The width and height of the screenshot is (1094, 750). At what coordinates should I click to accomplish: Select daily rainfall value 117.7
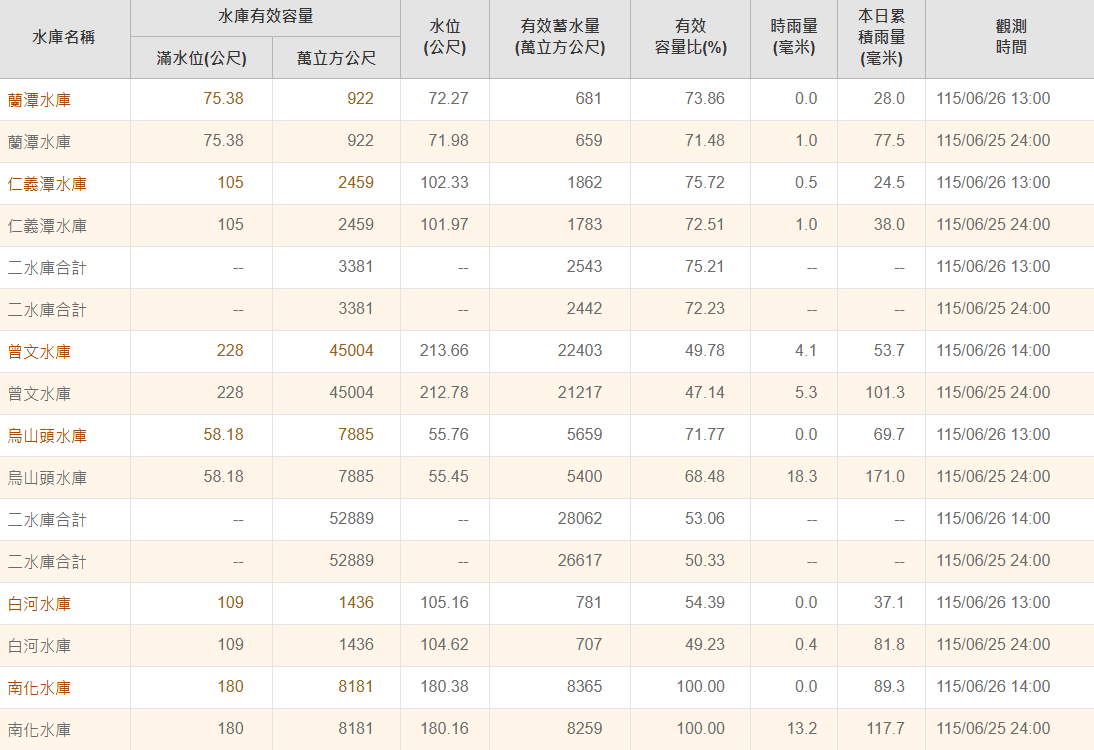tap(885, 728)
